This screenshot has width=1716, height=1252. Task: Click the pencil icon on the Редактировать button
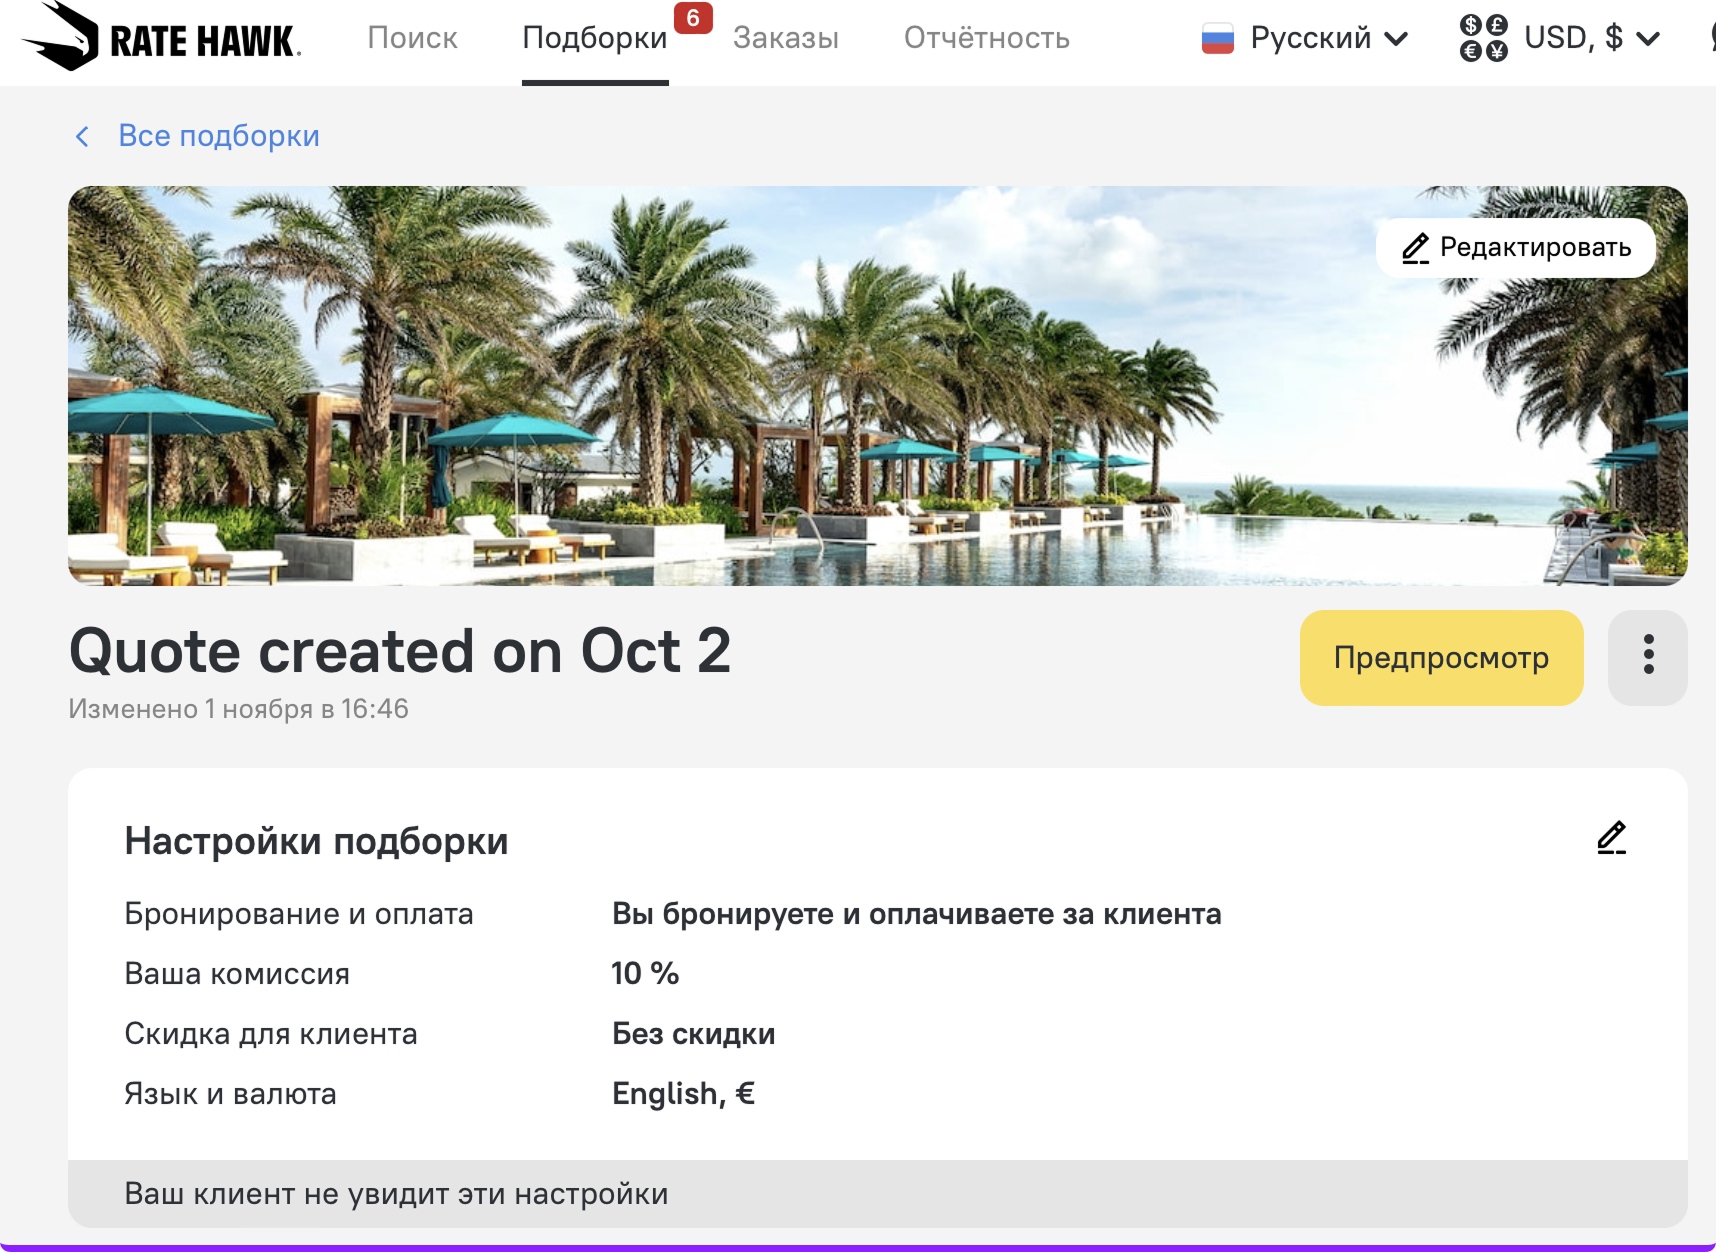tap(1415, 248)
